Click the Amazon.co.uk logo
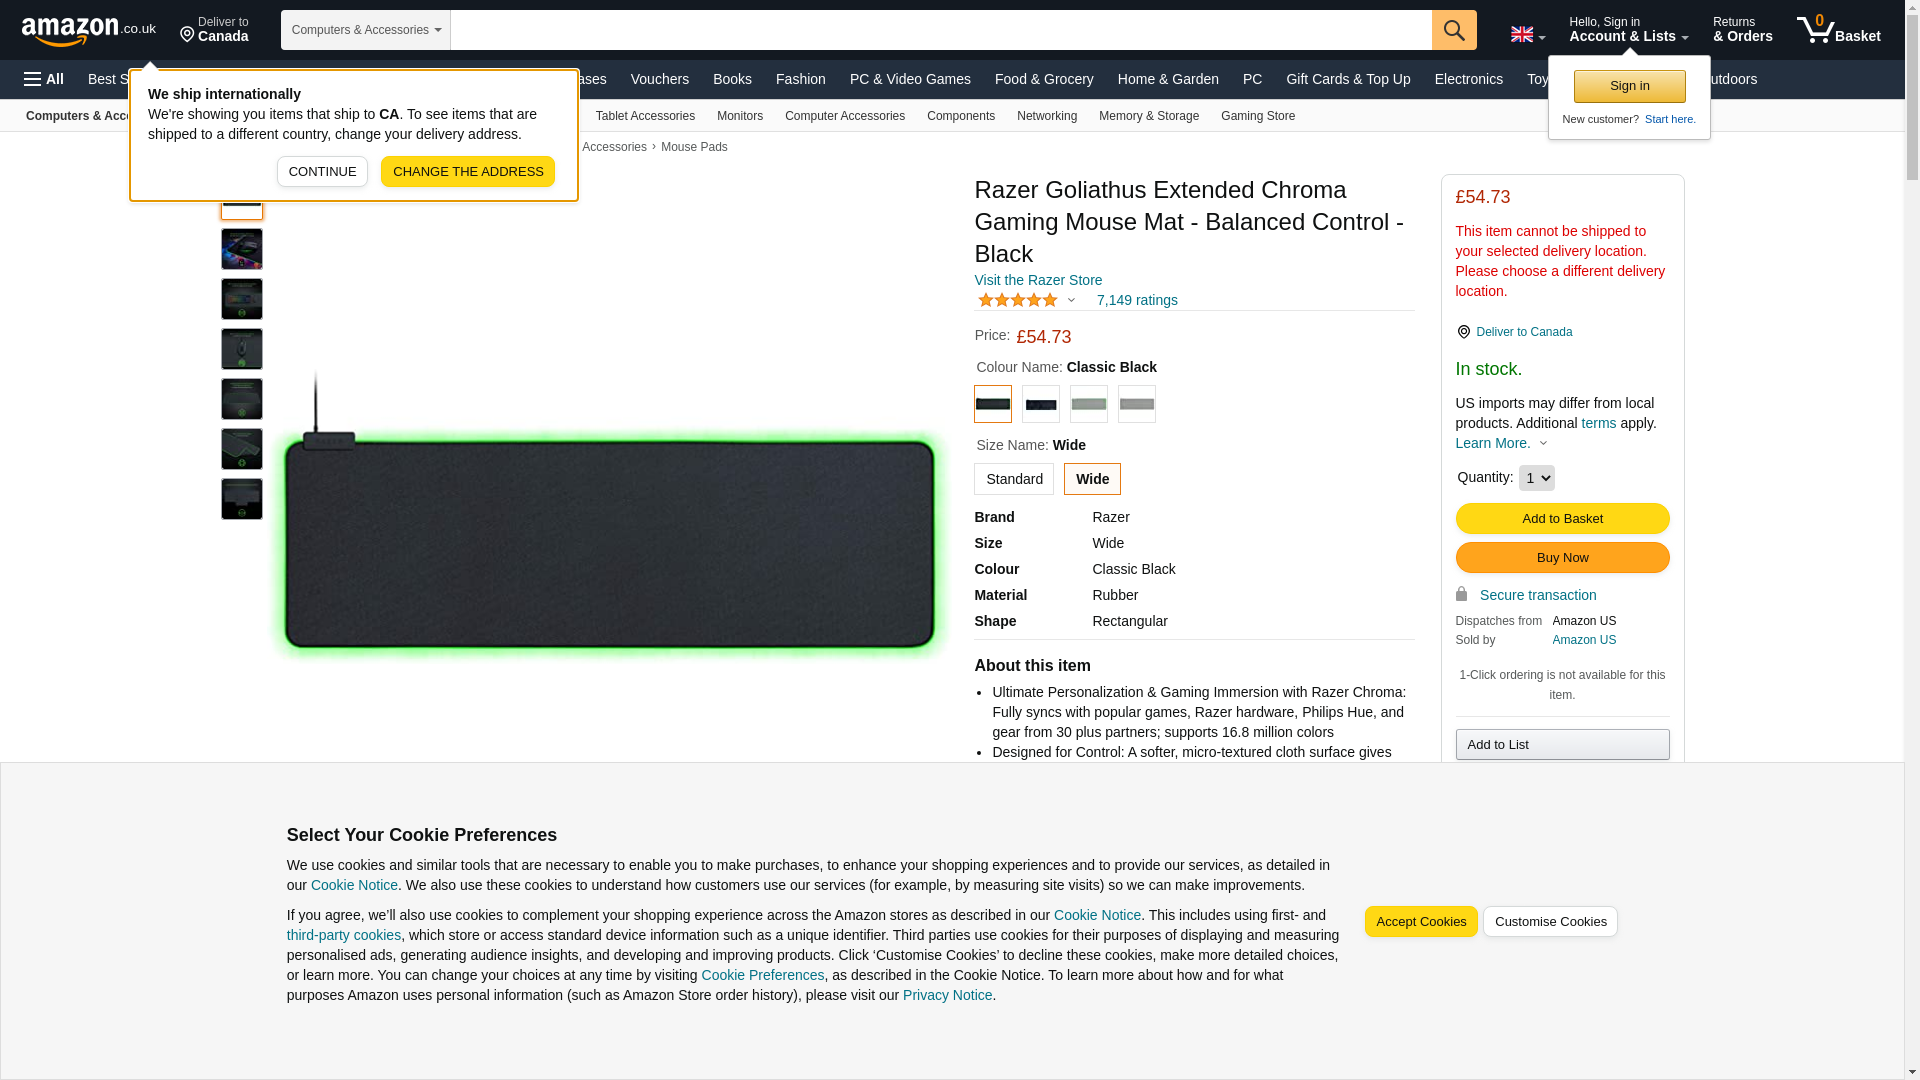 (x=88, y=30)
